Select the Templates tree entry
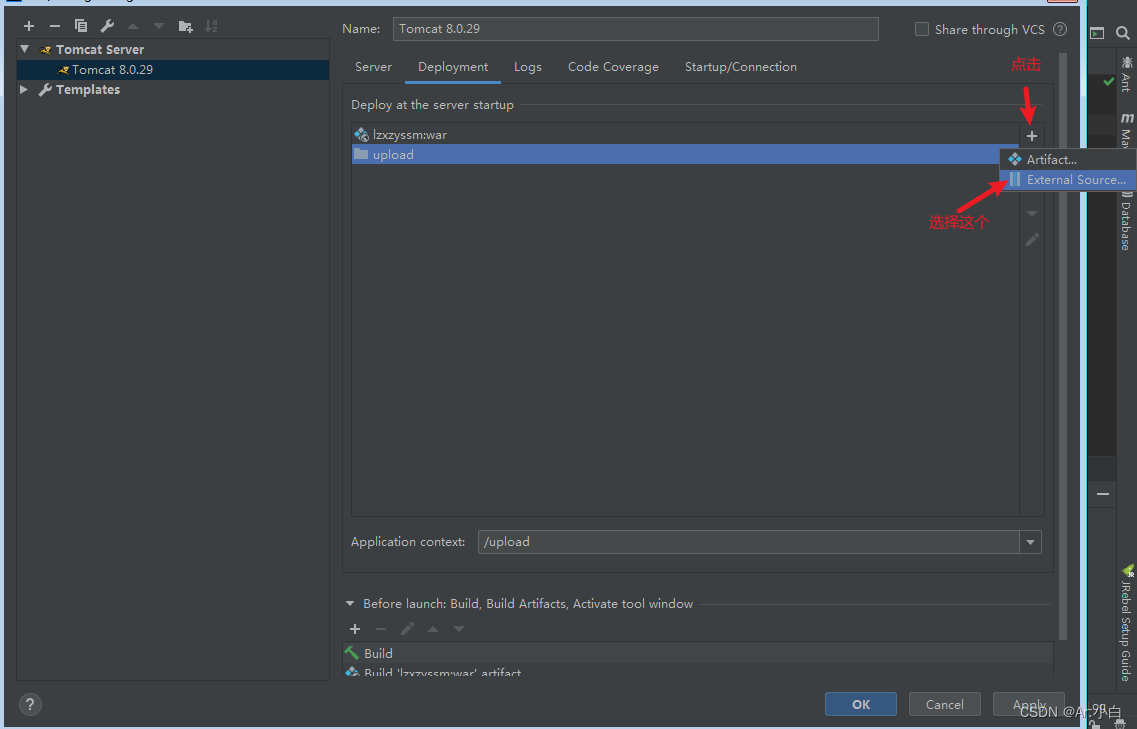The width and height of the screenshot is (1137, 729). coord(88,89)
